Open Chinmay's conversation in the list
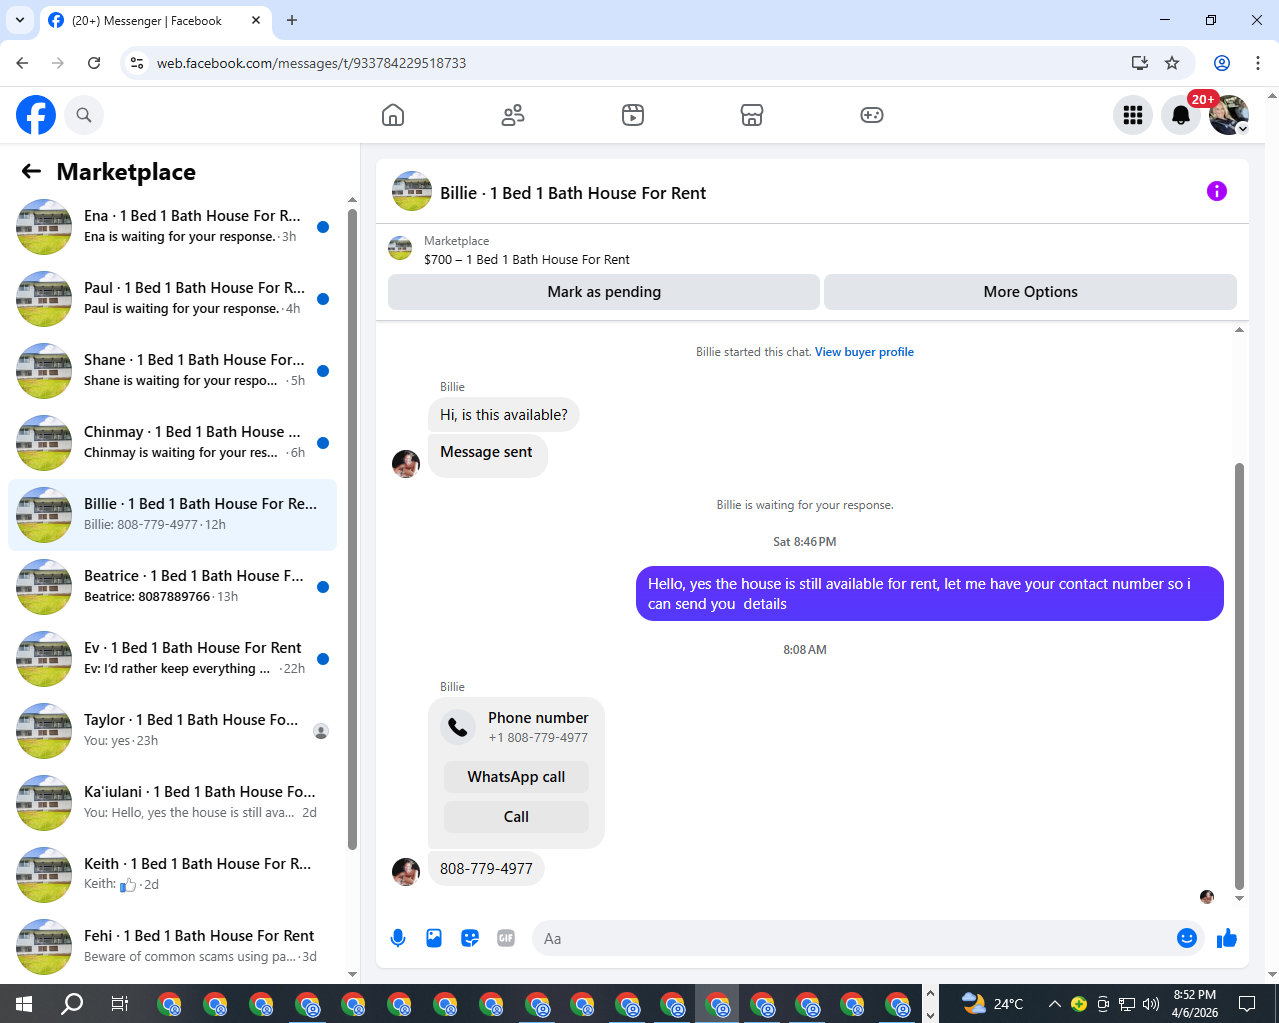The width and height of the screenshot is (1279, 1023). [172, 443]
